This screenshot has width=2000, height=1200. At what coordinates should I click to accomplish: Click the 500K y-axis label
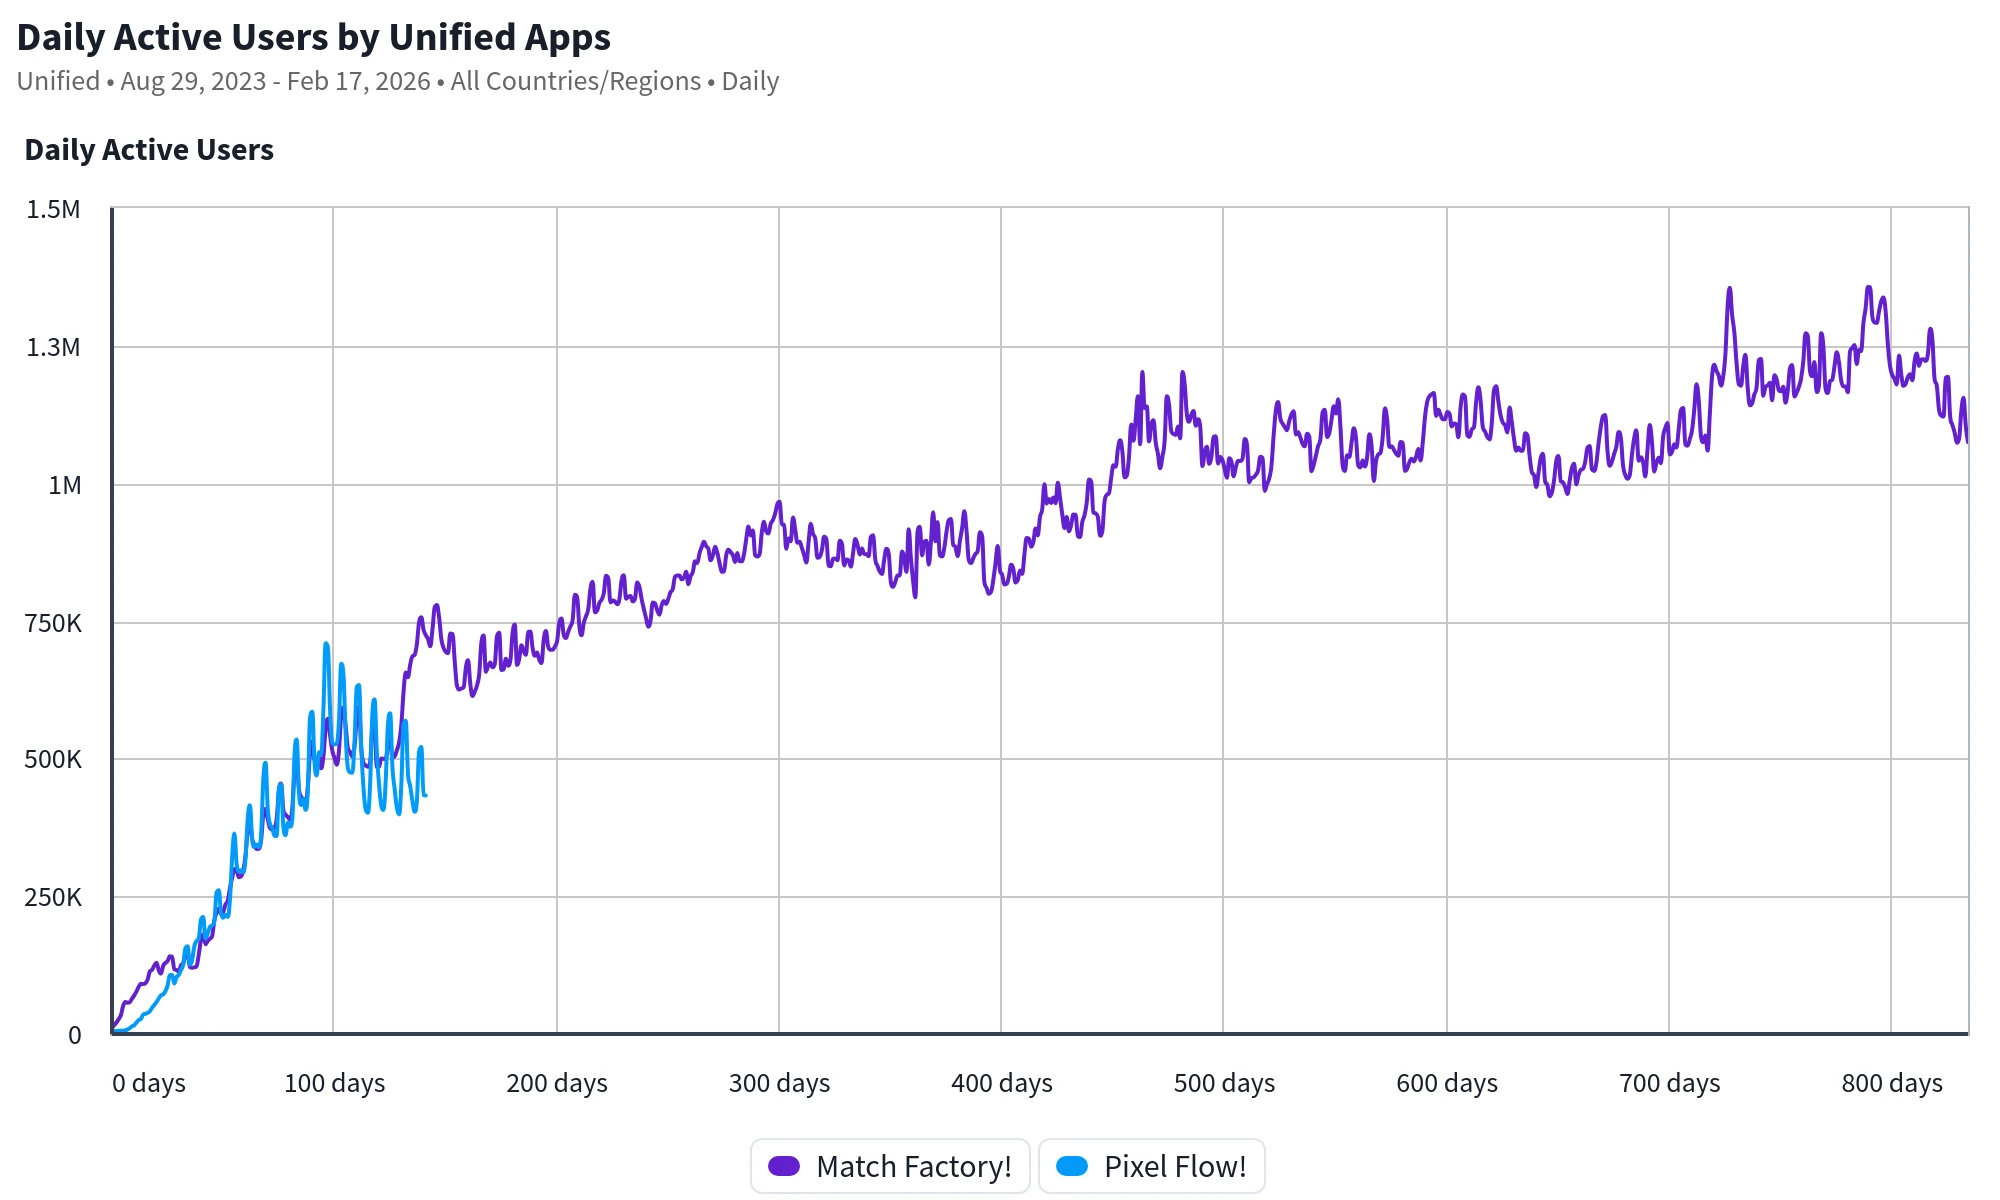[x=54, y=760]
